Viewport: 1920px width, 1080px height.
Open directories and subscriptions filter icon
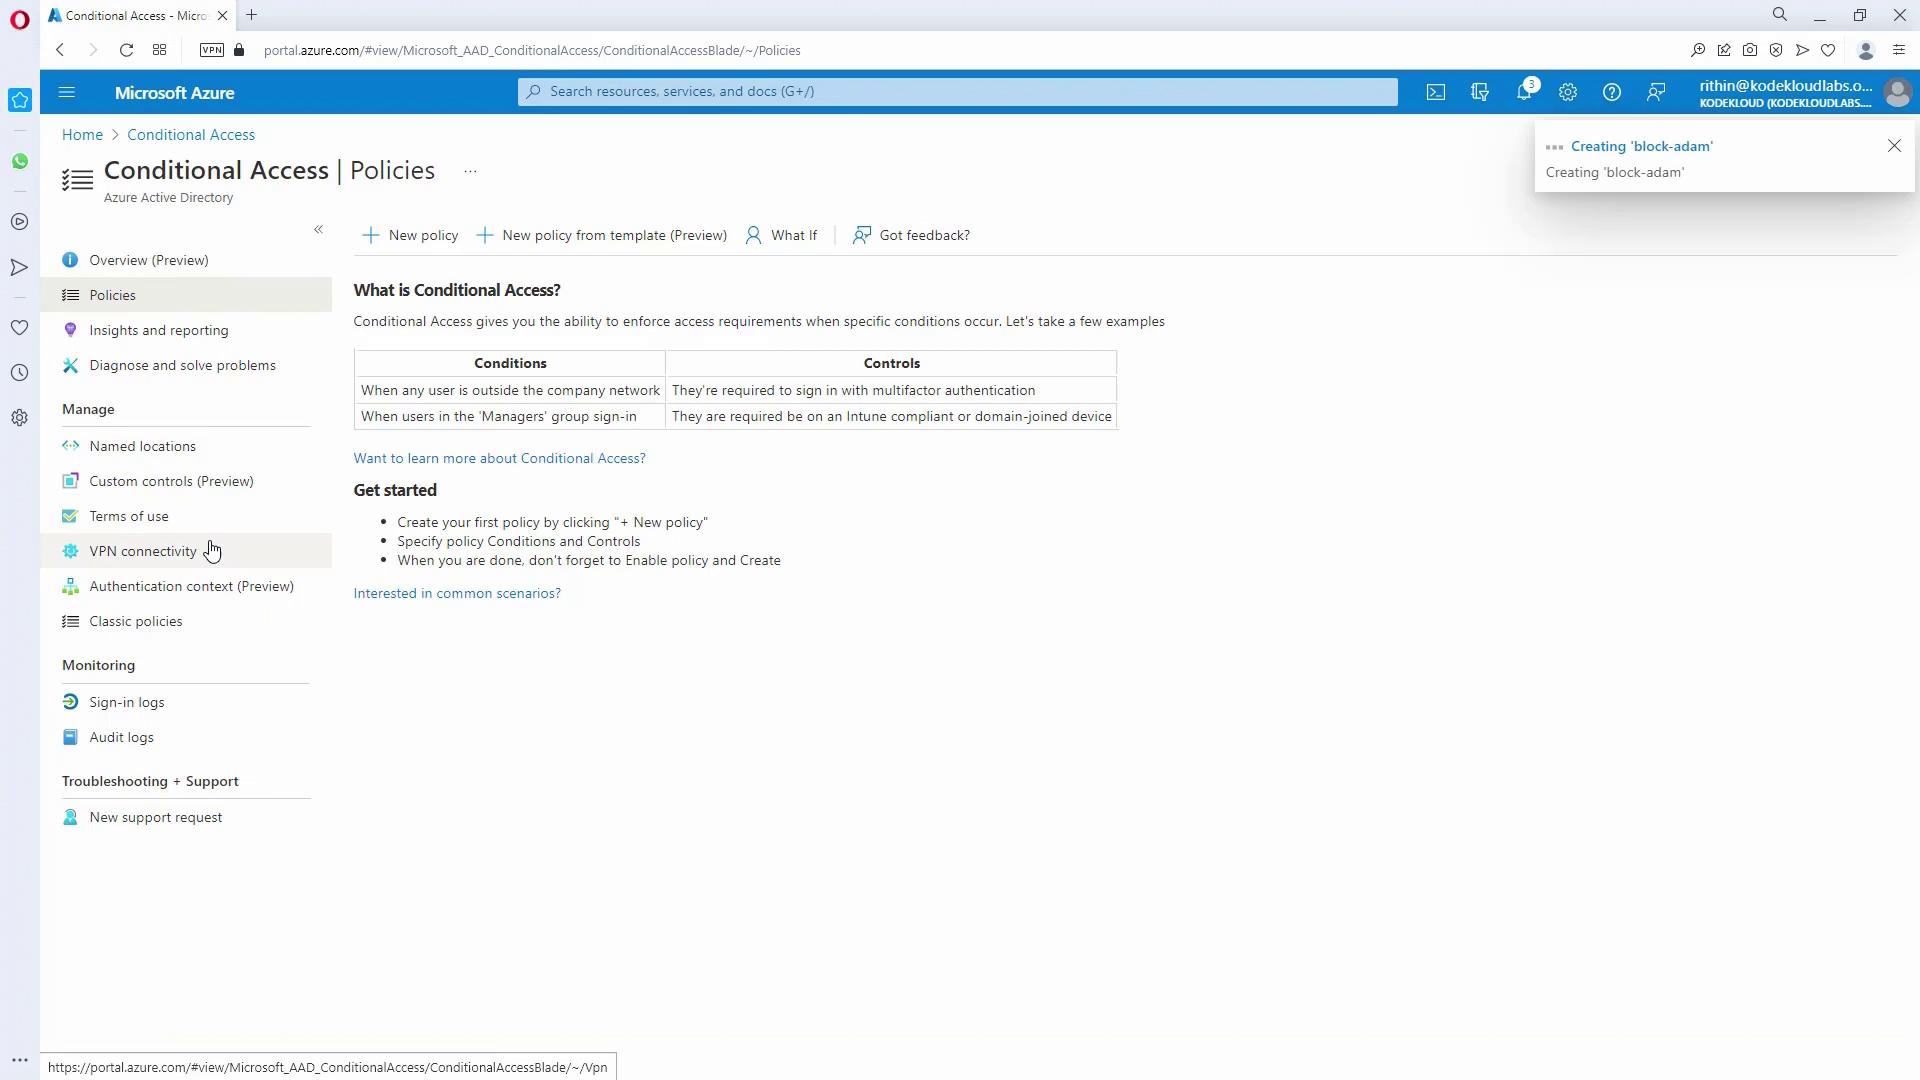pos(1480,92)
